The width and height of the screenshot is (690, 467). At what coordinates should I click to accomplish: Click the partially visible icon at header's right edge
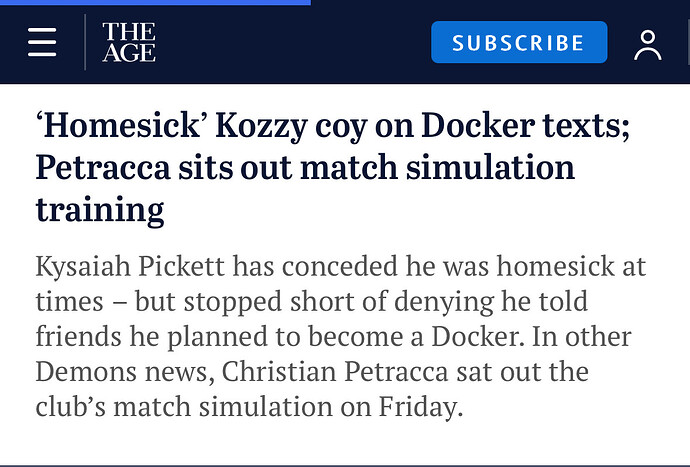point(688,42)
